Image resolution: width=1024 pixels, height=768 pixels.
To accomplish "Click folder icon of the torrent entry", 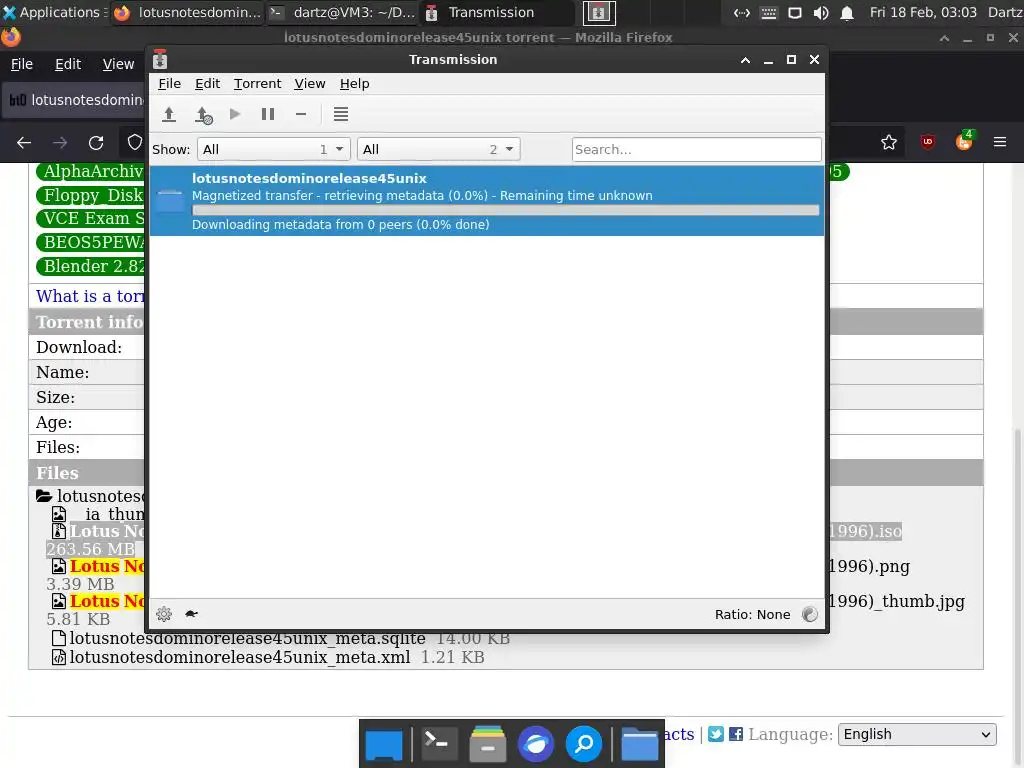I will pyautogui.click(x=170, y=200).
